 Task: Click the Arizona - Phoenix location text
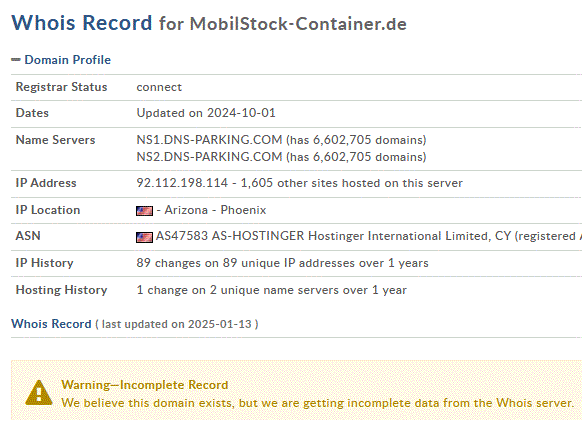point(215,210)
